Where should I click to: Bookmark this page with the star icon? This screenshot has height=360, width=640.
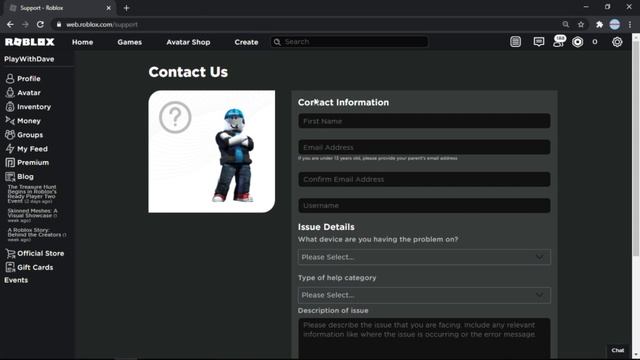581,24
